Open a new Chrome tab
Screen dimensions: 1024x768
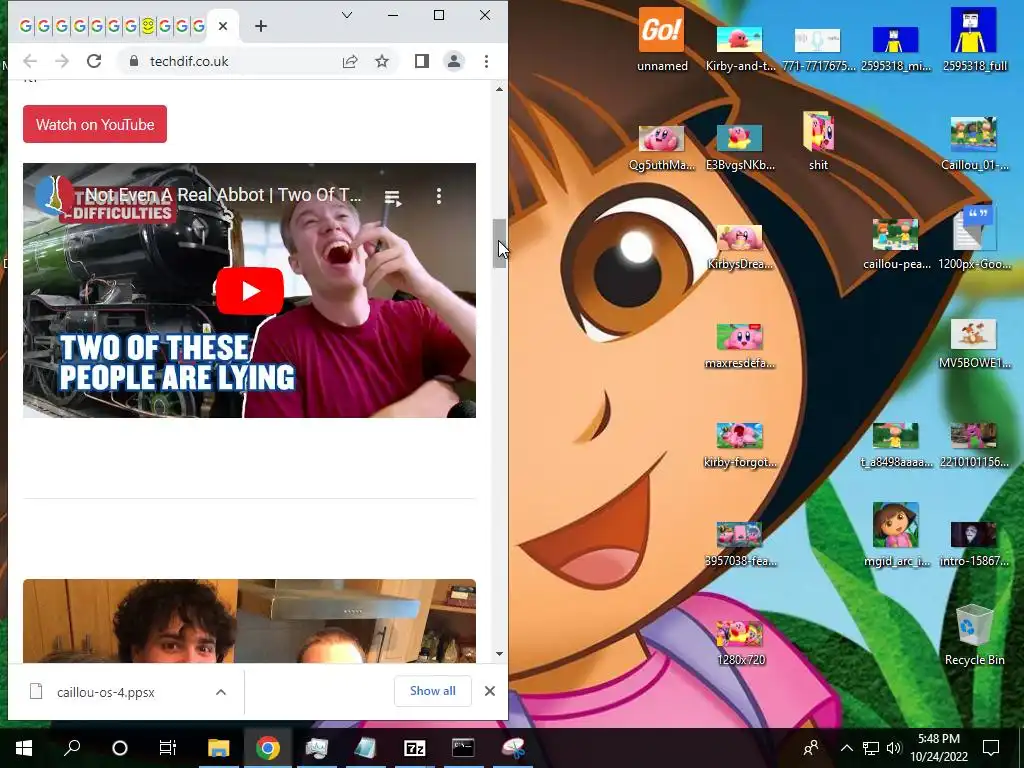(x=261, y=26)
